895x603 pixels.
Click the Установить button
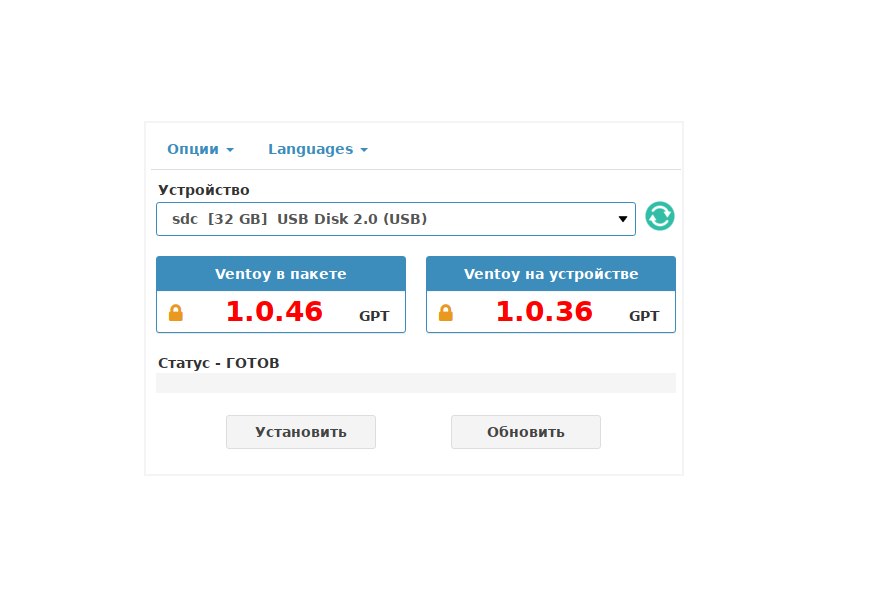click(x=301, y=432)
